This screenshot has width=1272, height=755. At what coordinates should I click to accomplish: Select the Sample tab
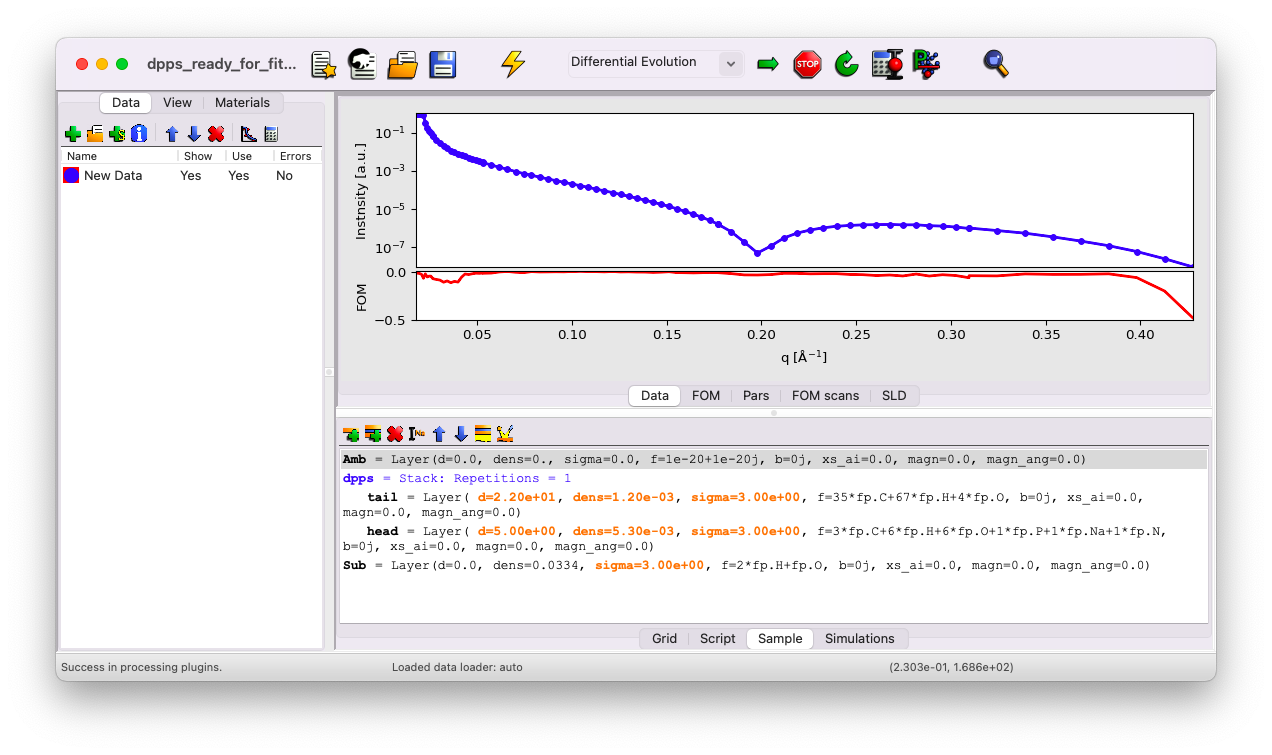point(780,638)
